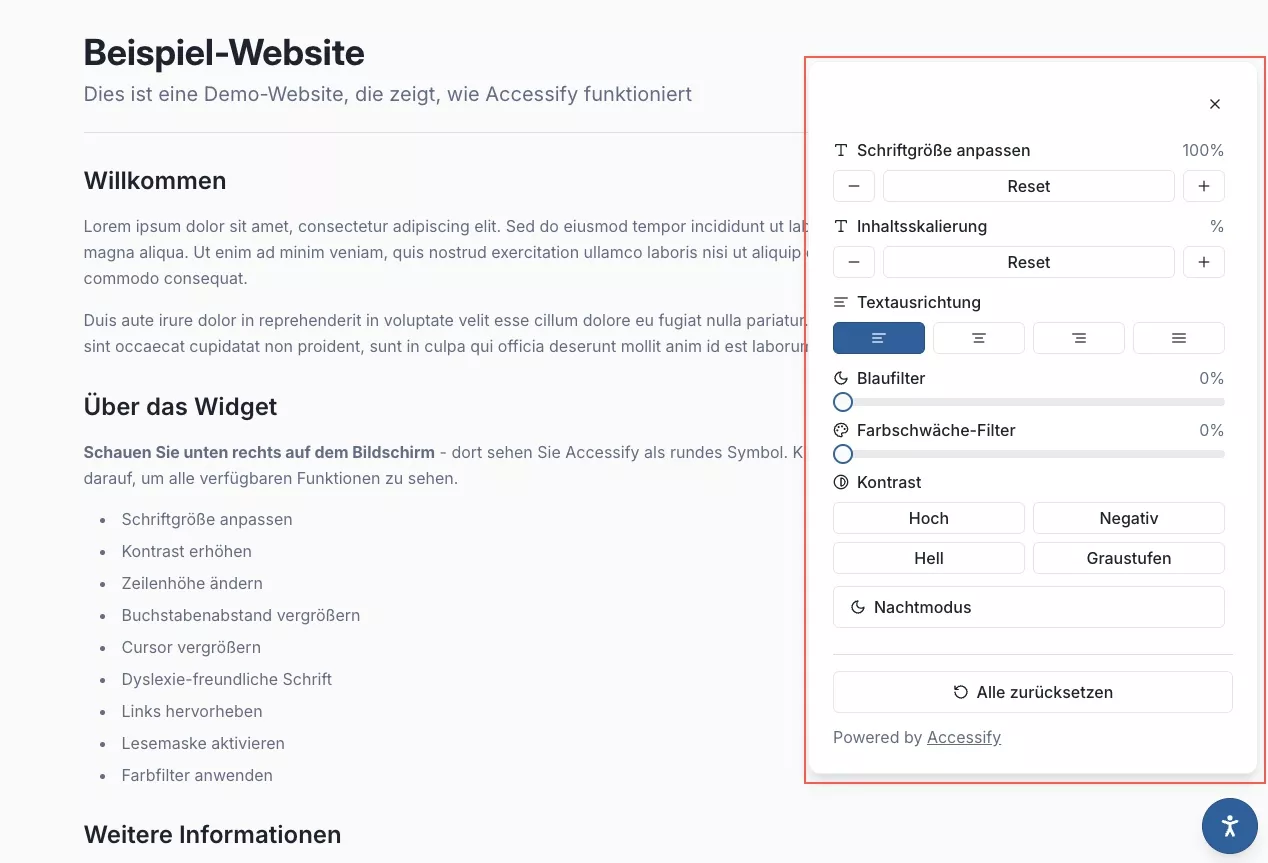Reset the Inhaltsskalierung setting
The height and width of the screenshot is (863, 1268).
coord(1028,262)
